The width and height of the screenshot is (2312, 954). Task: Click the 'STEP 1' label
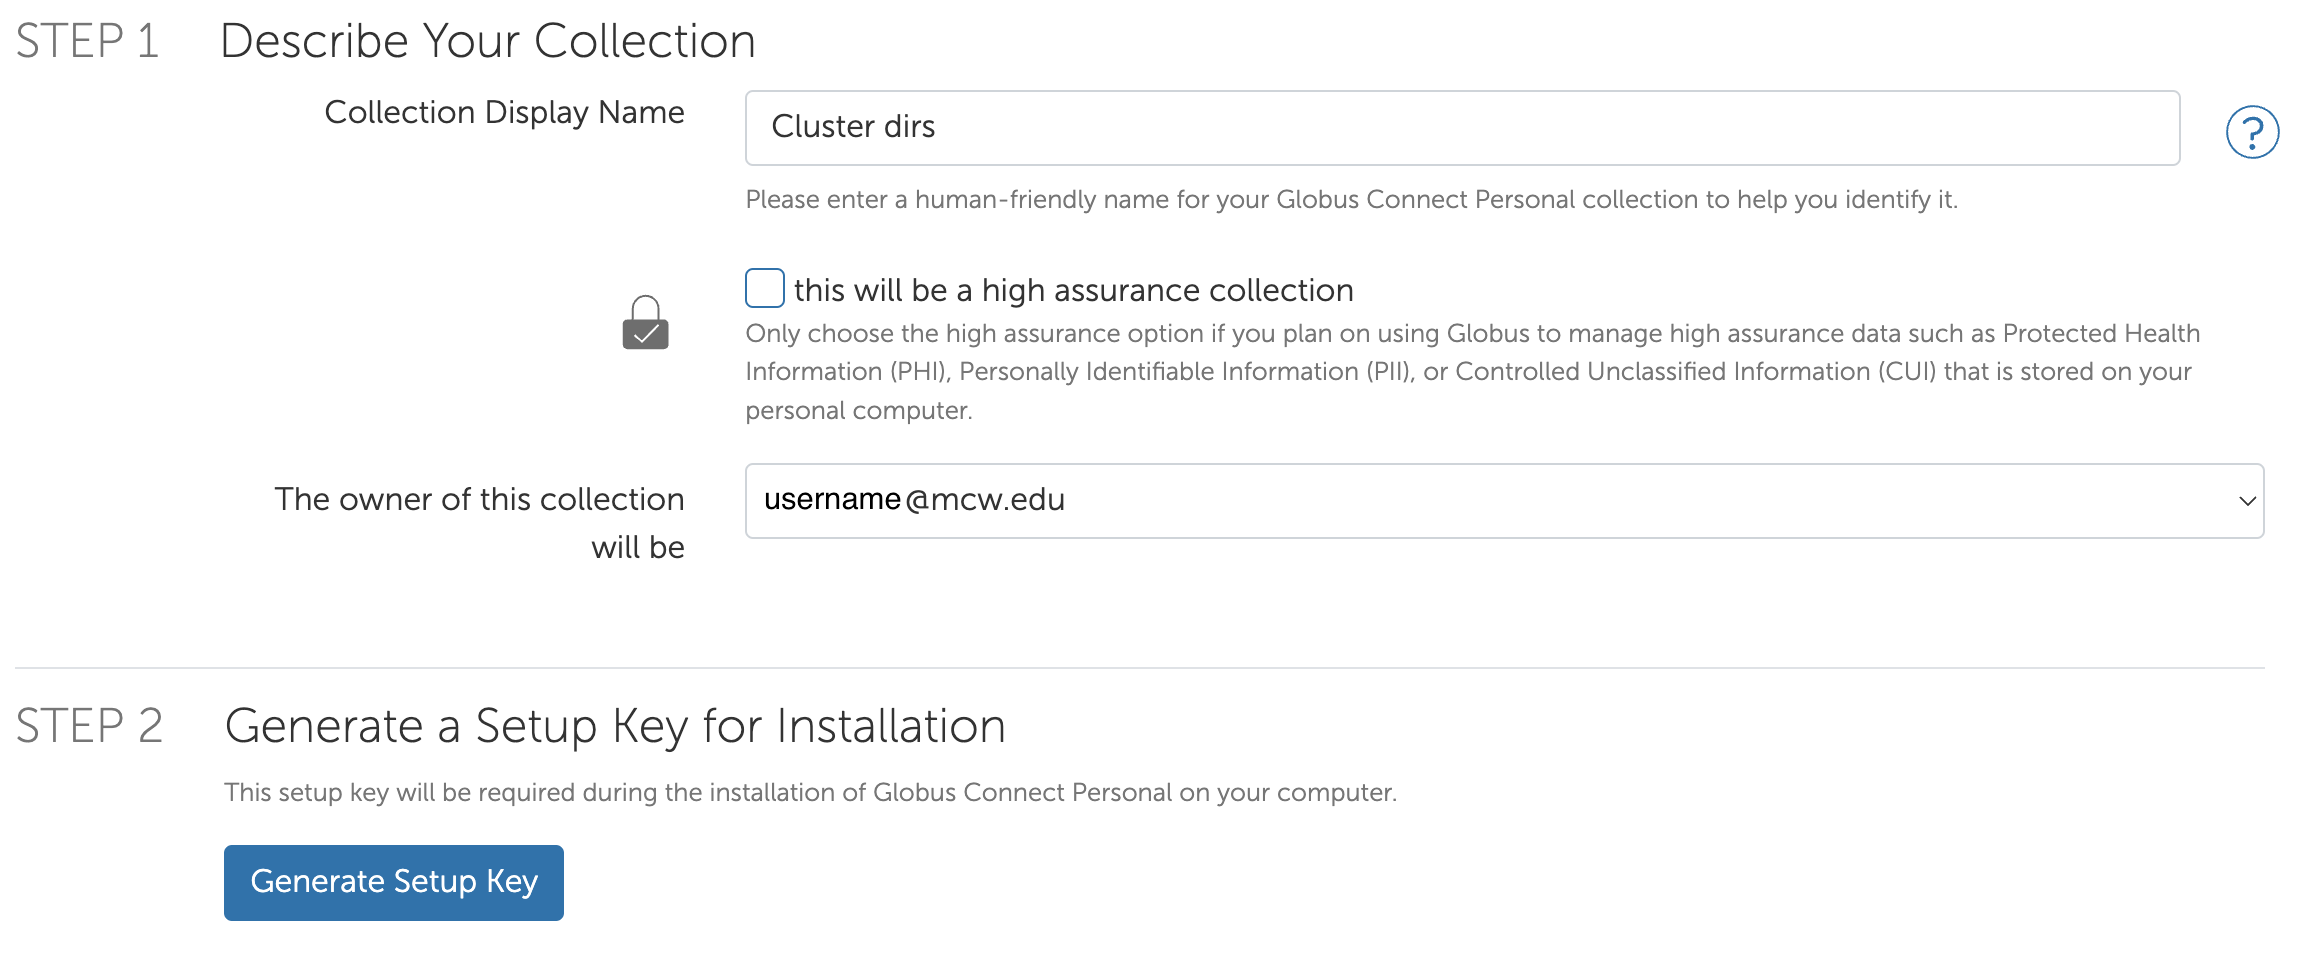point(87,41)
